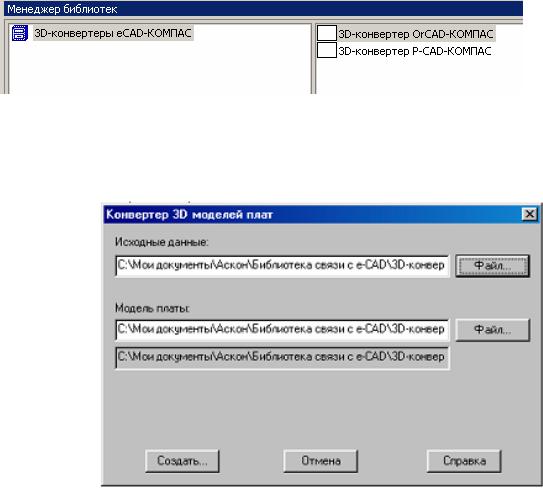Tick the 3D-конвертер P-CAD-КОМПАС checkbox

pyautogui.click(x=327, y=50)
